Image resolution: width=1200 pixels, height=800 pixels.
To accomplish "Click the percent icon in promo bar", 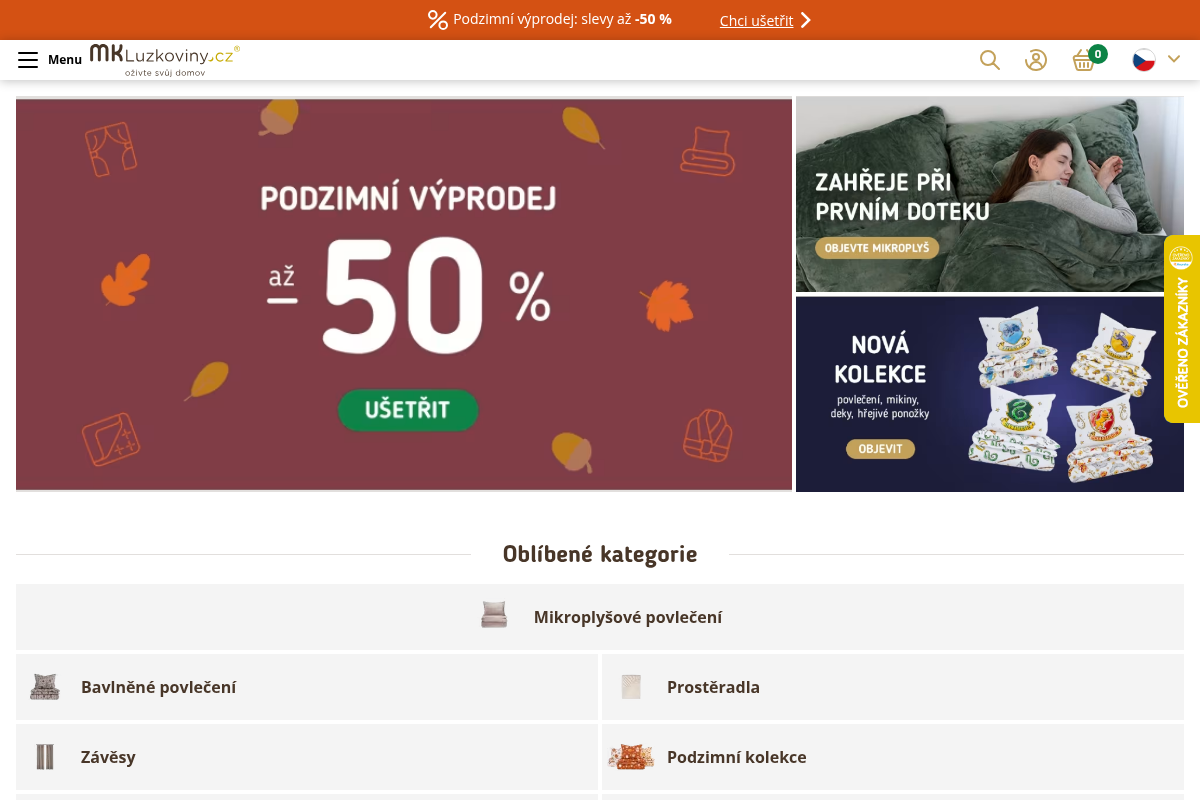I will (438, 20).
